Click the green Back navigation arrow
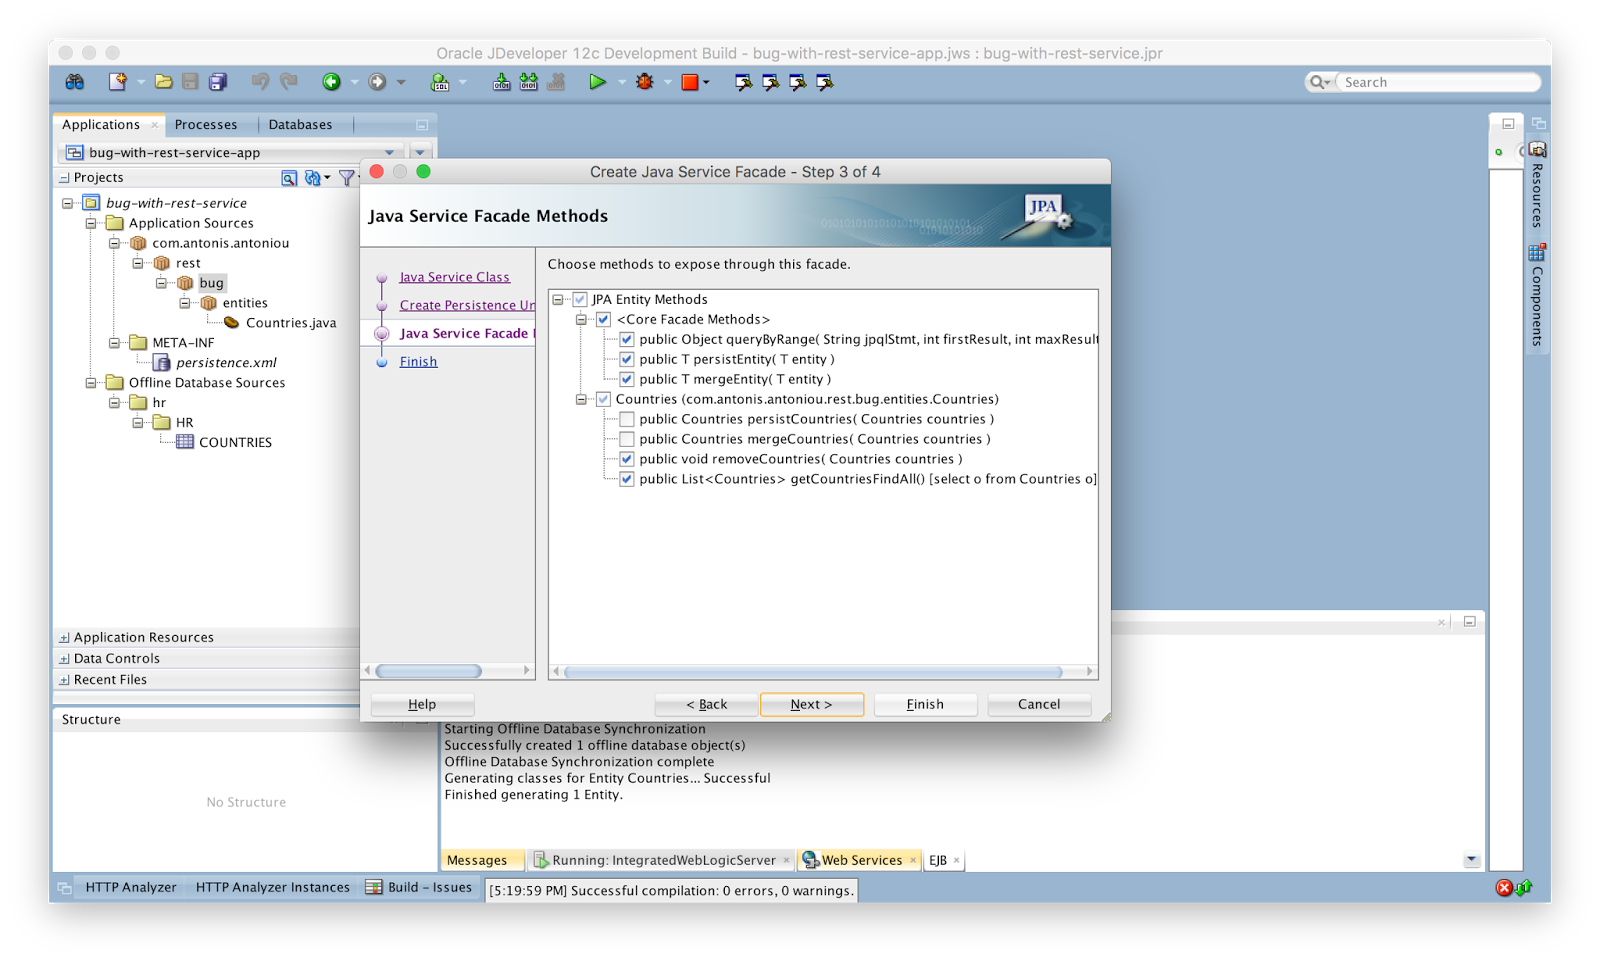 [x=331, y=82]
